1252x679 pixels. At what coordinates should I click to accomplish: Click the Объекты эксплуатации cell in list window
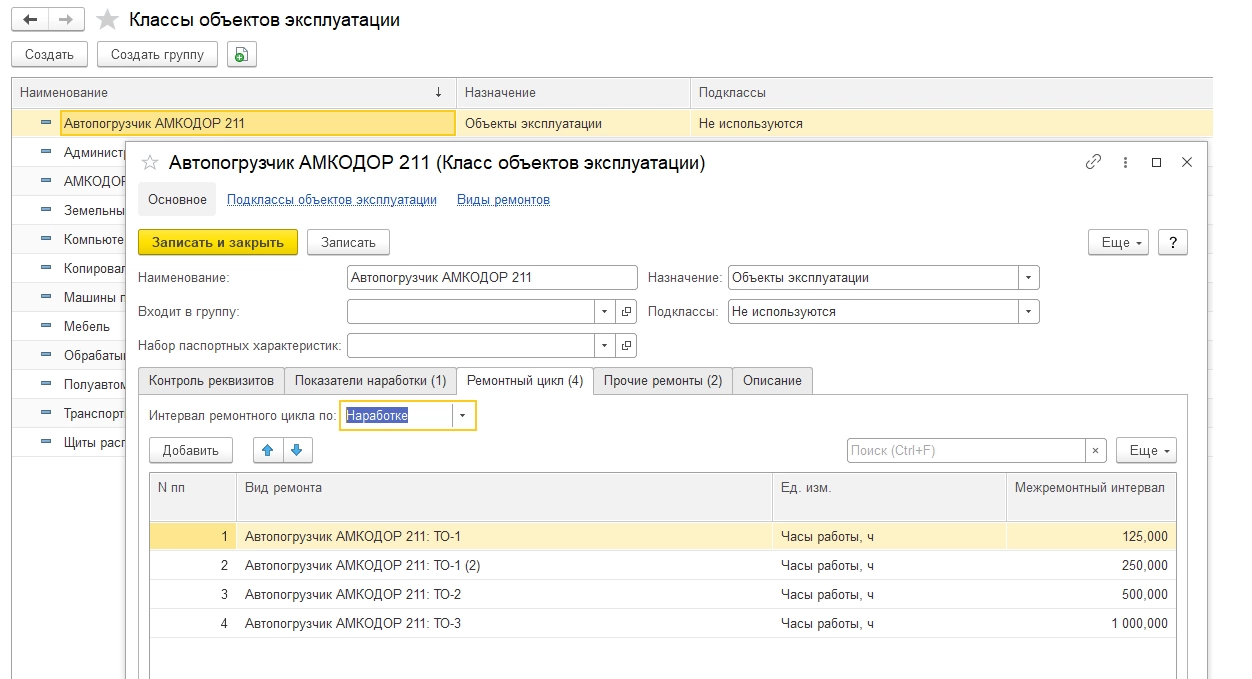coord(573,123)
